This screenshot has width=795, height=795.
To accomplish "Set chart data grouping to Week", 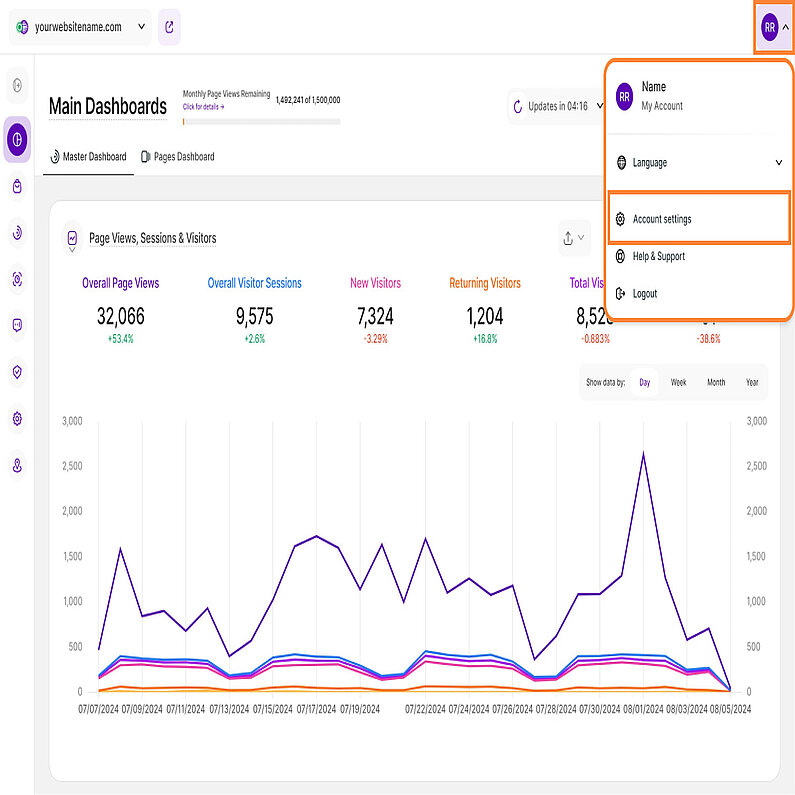I will (678, 382).
